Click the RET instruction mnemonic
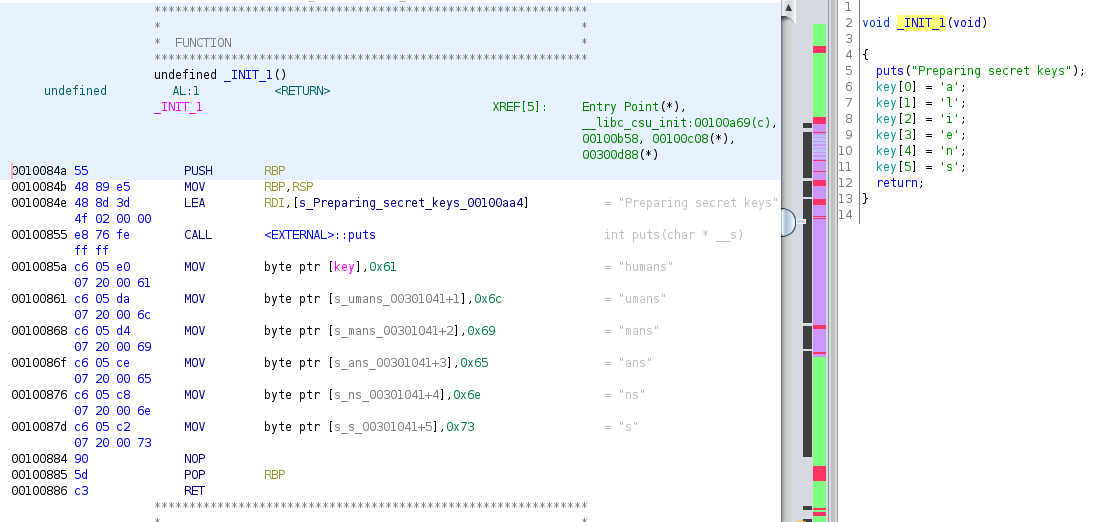Screen dimensions: 1095x522 (195, 491)
